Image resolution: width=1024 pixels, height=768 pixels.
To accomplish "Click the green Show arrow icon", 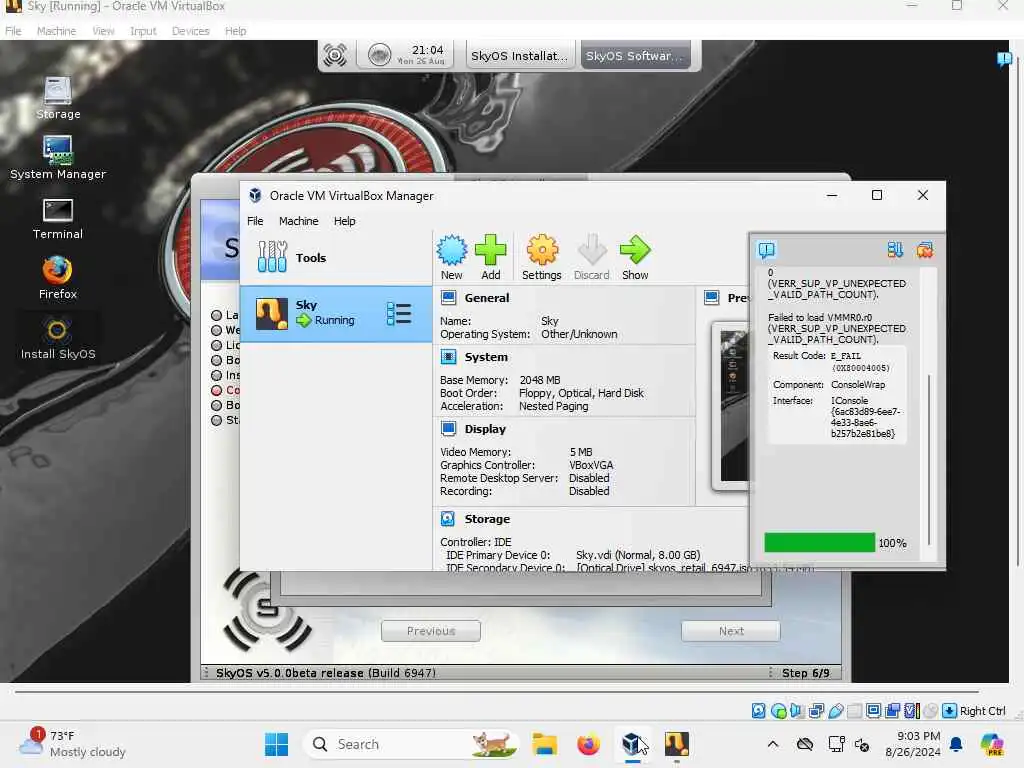I will coord(635,251).
